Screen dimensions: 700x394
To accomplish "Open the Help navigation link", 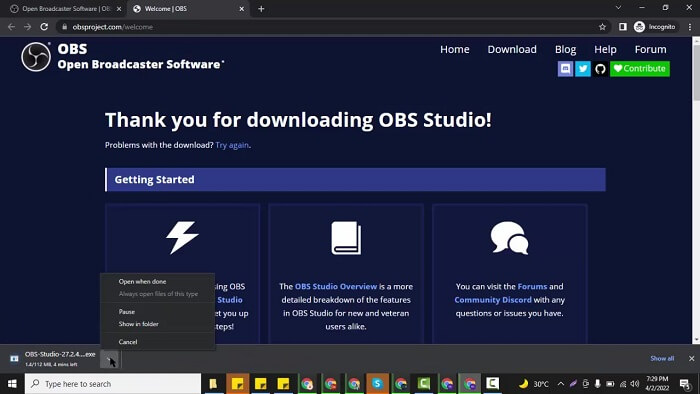I will 605,50.
